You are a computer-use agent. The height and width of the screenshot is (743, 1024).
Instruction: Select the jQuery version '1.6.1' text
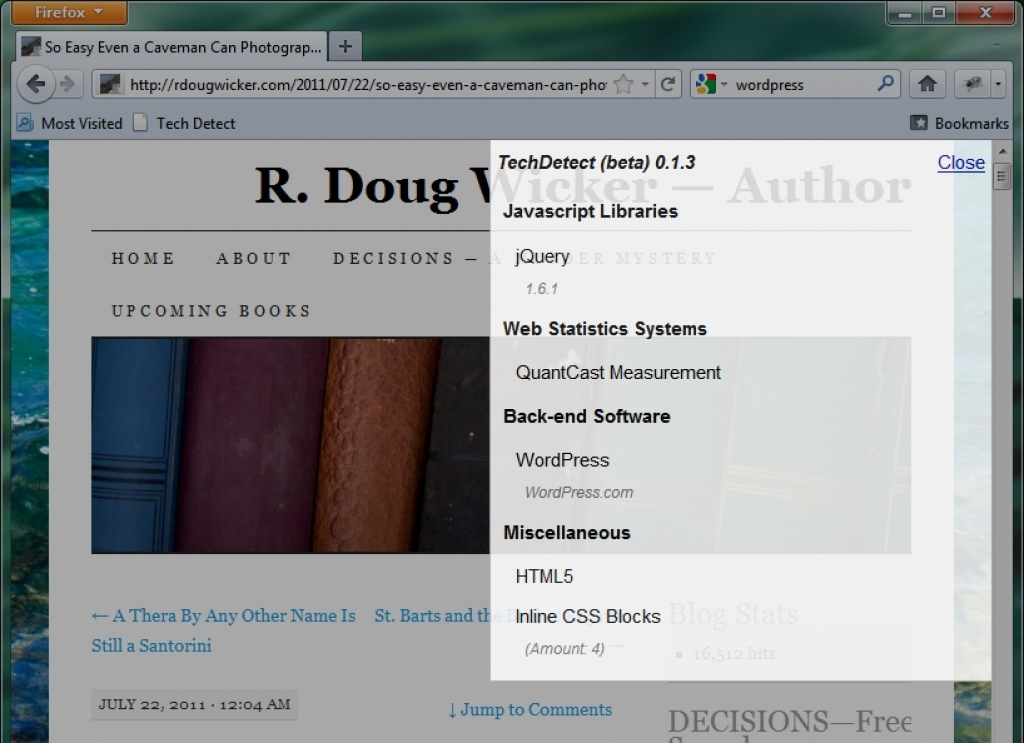[541, 289]
